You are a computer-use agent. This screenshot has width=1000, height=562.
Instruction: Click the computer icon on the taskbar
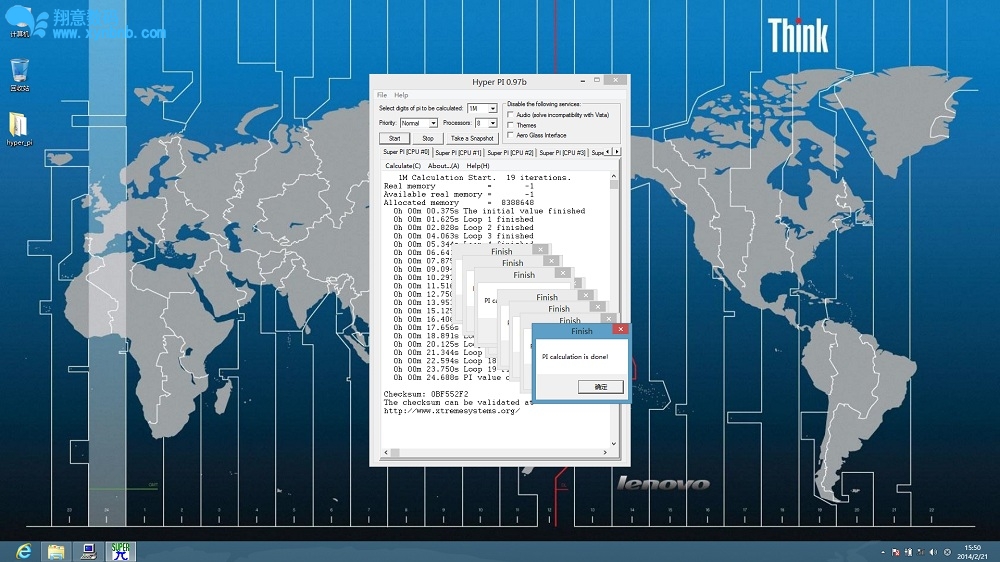click(88, 551)
